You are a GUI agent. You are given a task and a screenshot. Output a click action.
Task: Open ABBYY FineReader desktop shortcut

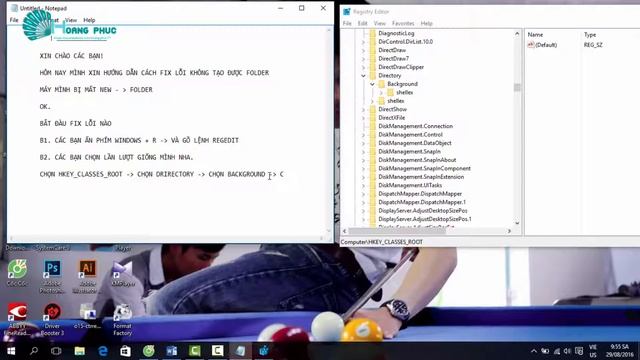[x=17, y=319]
